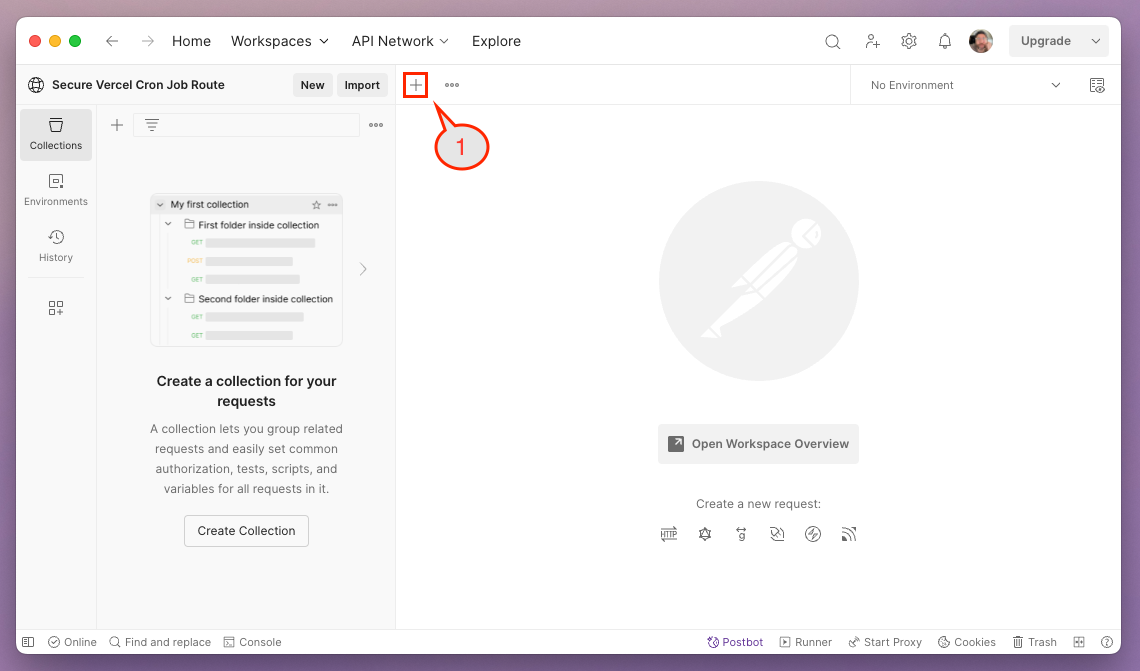This screenshot has width=1140, height=671.
Task: Open a new tab with the plus icon
Action: click(x=416, y=85)
